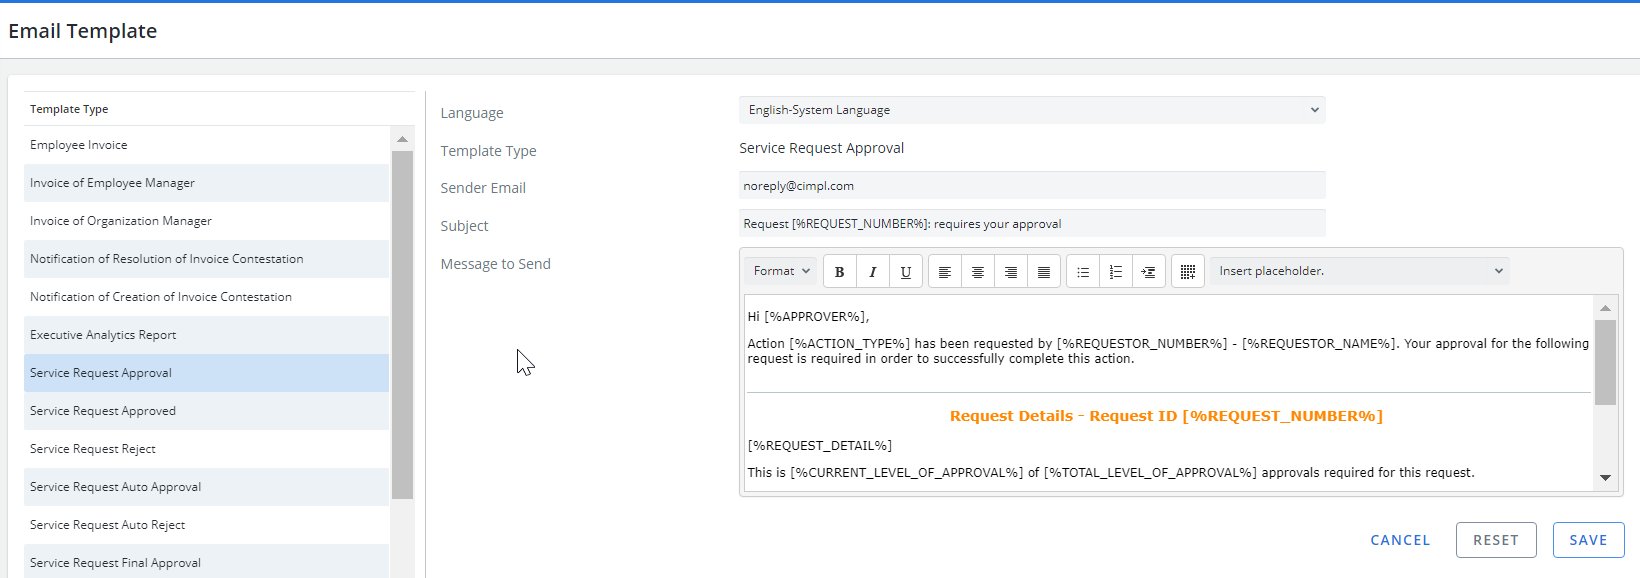Open the Format dropdown

click(780, 271)
